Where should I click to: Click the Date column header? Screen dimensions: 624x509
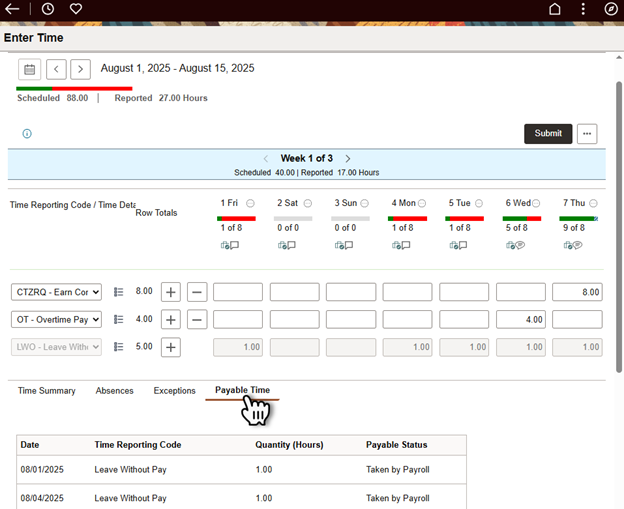(x=30, y=445)
